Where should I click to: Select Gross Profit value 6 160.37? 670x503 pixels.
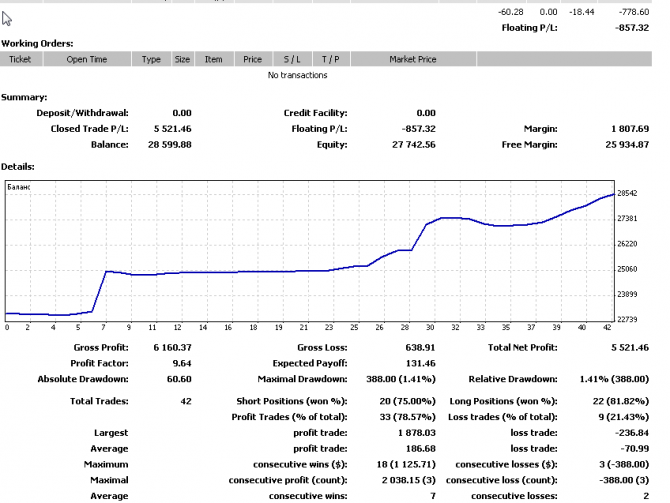pos(172,348)
